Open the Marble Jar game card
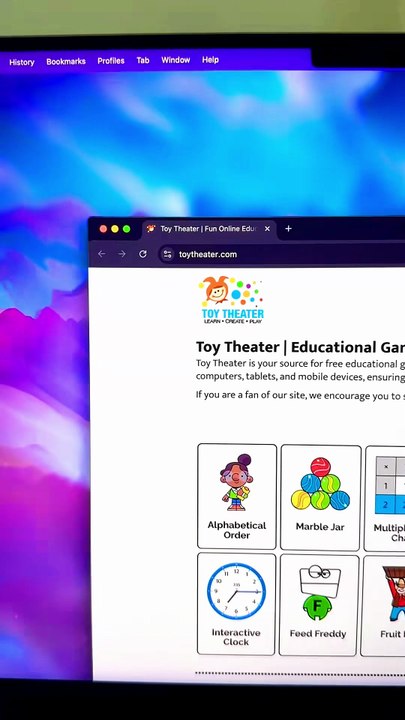Image resolution: width=405 pixels, height=720 pixels. point(320,497)
